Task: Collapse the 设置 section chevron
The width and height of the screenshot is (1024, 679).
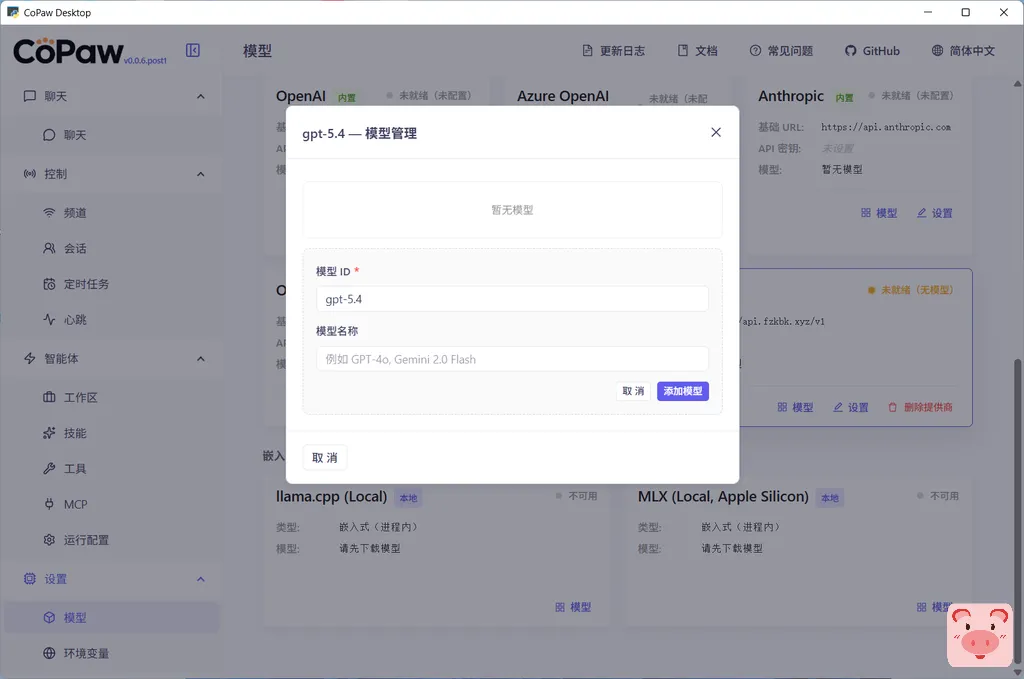Action: point(200,579)
